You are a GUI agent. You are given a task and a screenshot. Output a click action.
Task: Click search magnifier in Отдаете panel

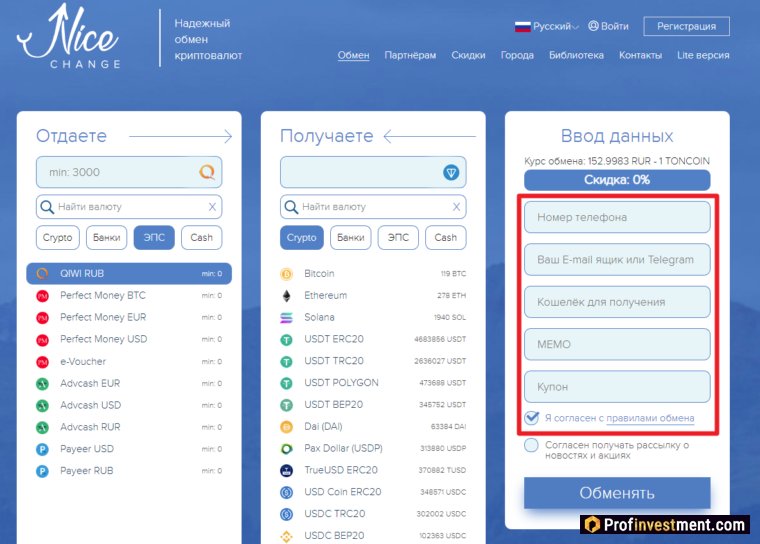[x=47, y=207]
